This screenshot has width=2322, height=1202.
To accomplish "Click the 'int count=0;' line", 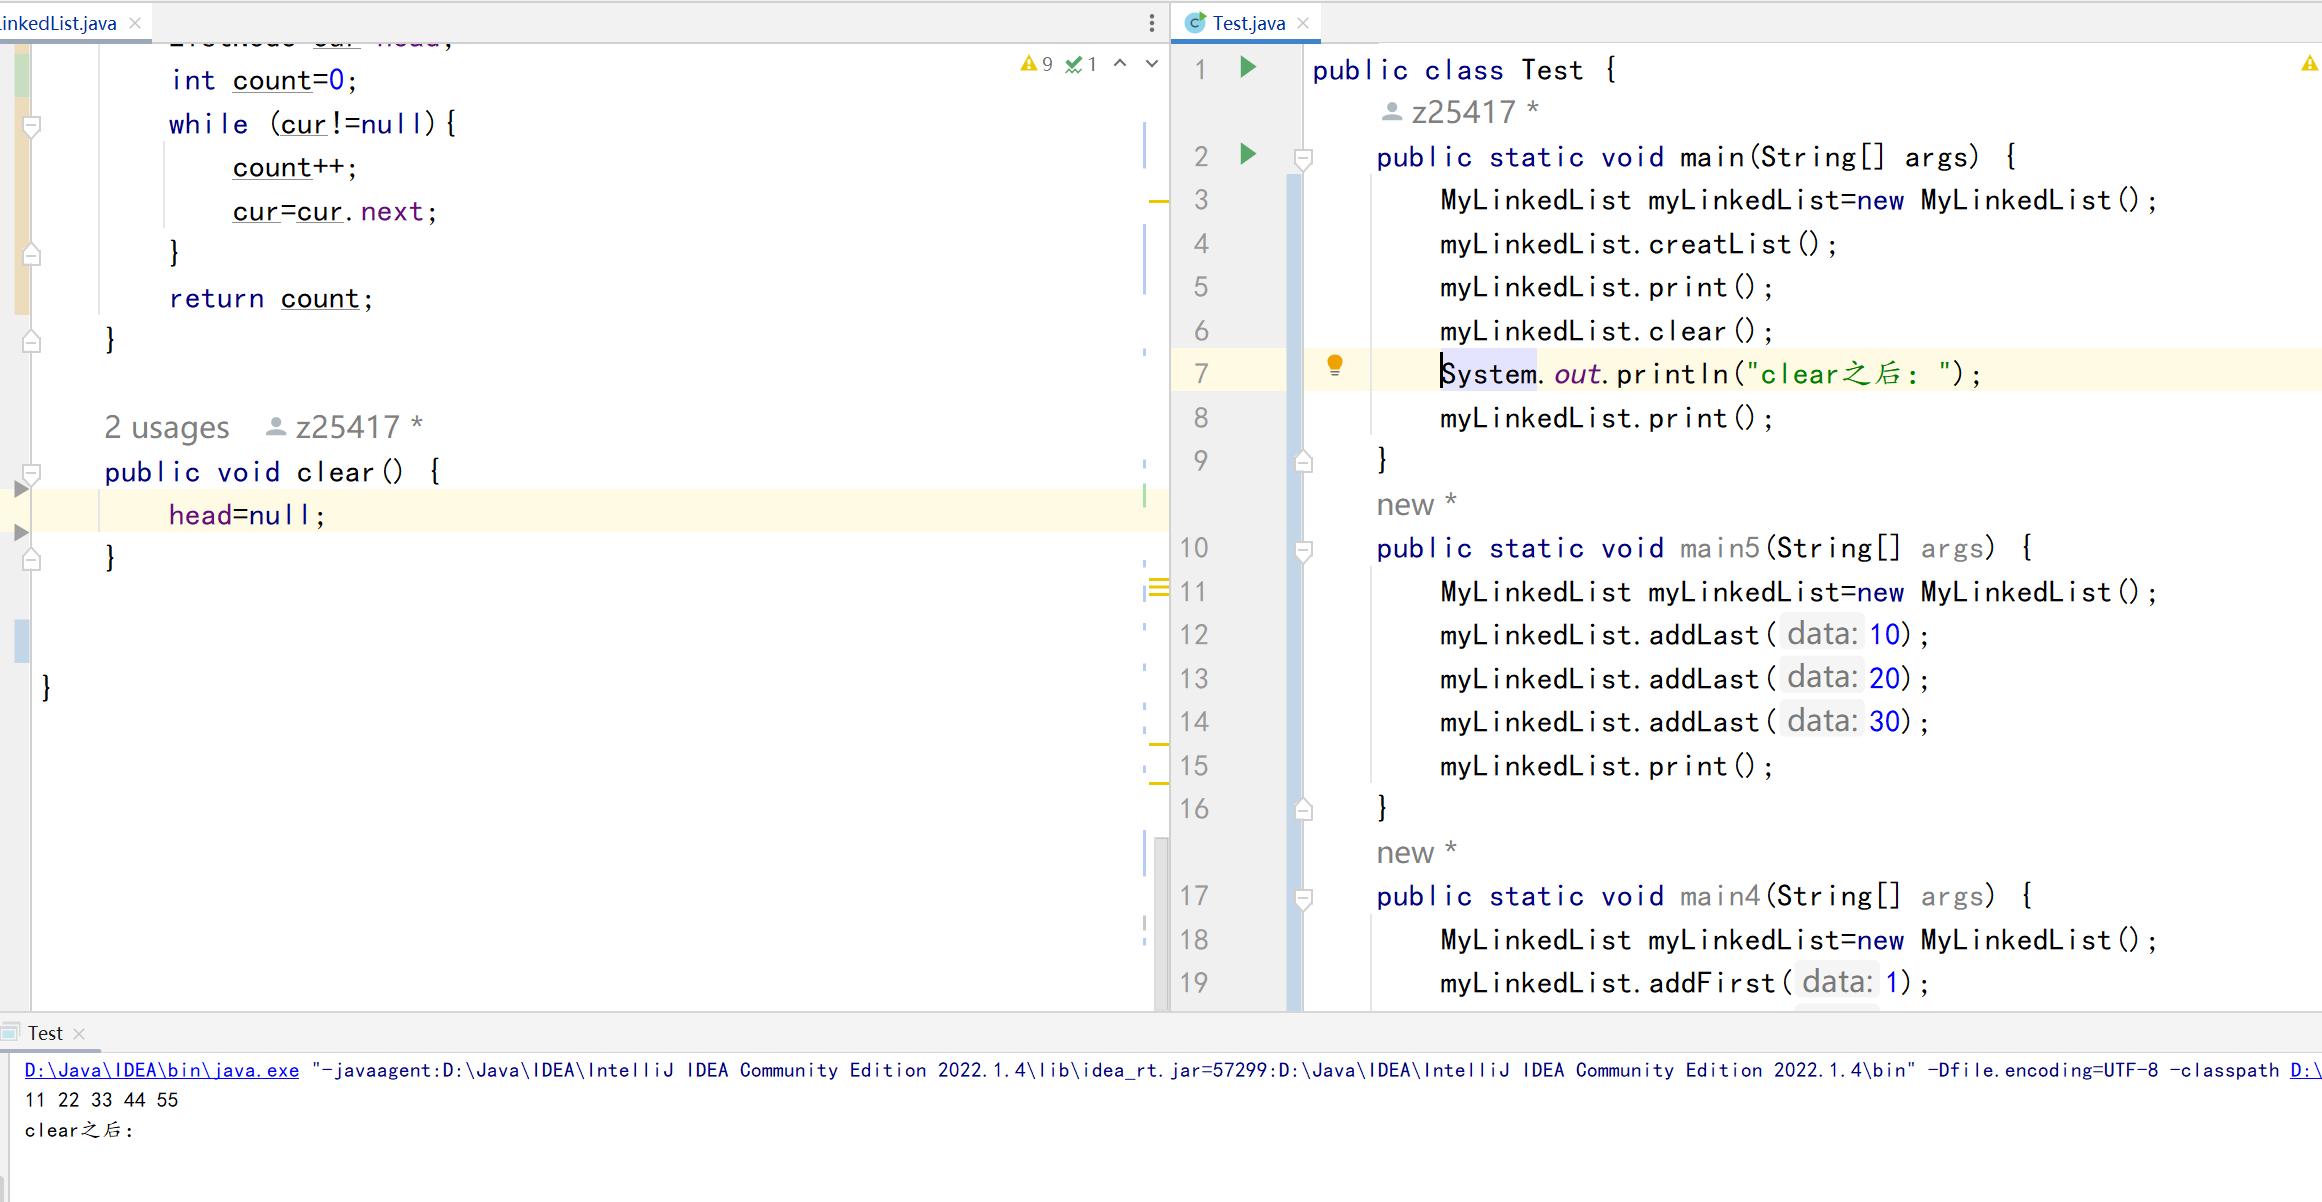I will 263,80.
